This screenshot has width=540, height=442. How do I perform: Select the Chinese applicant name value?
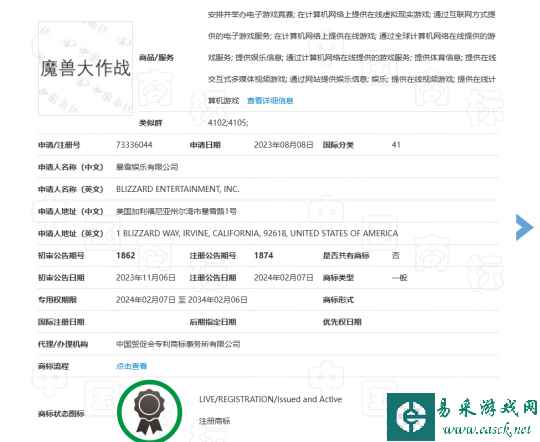(147, 167)
